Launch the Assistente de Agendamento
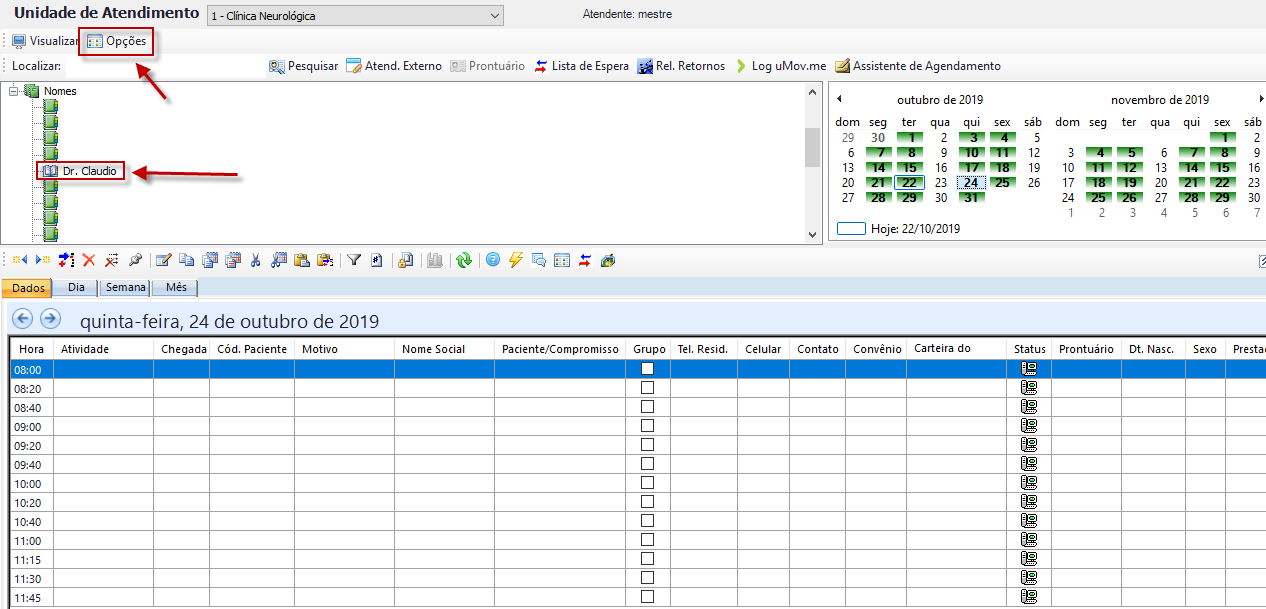The width and height of the screenshot is (1266, 609). pyautogui.click(x=917, y=66)
